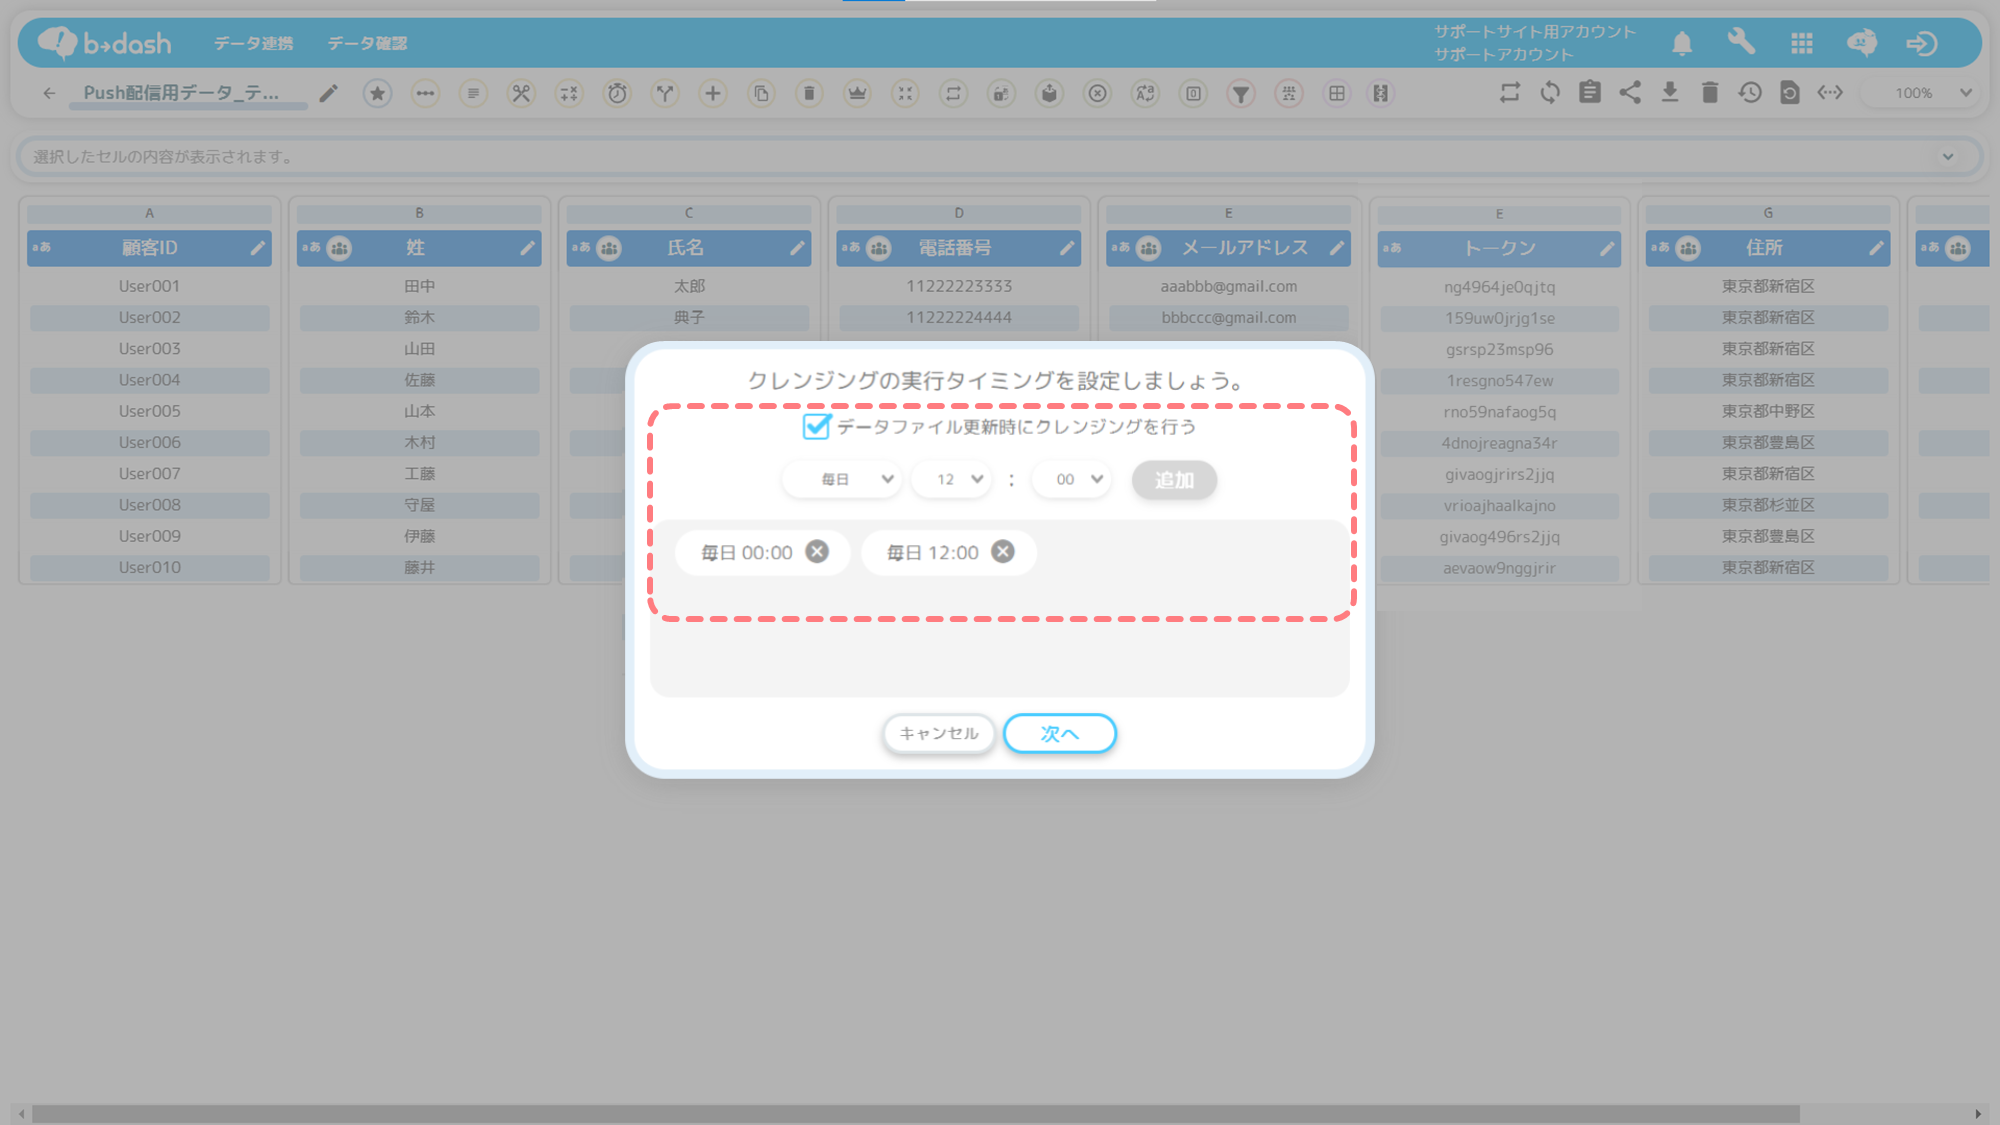The width and height of the screenshot is (2000, 1125).
Task: Click the horizontal scrollbar at bottom
Action: pyautogui.click(x=915, y=1114)
